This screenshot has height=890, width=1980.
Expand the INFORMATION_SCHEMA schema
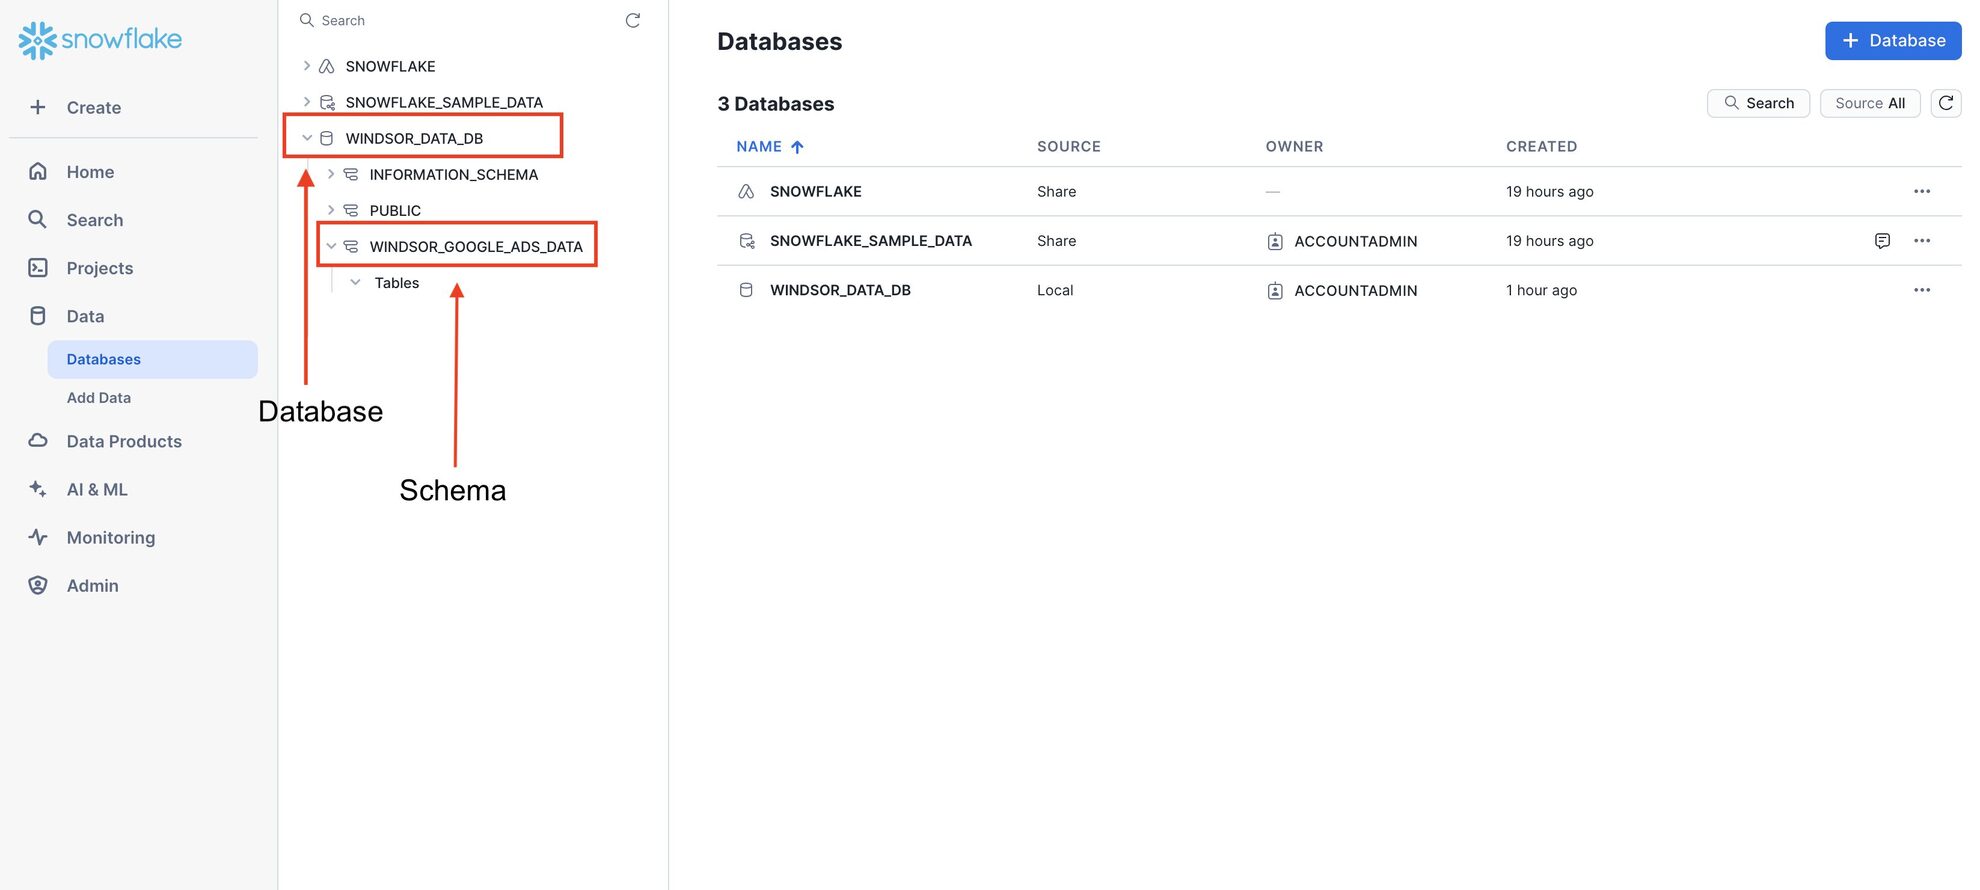click(331, 174)
